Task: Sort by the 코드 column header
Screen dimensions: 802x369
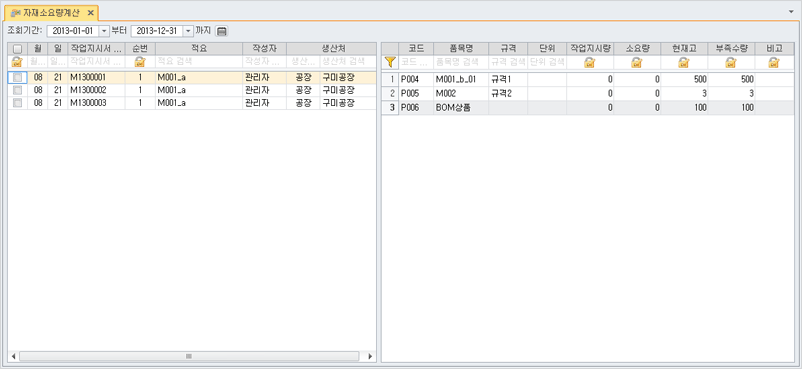Action: (x=416, y=49)
